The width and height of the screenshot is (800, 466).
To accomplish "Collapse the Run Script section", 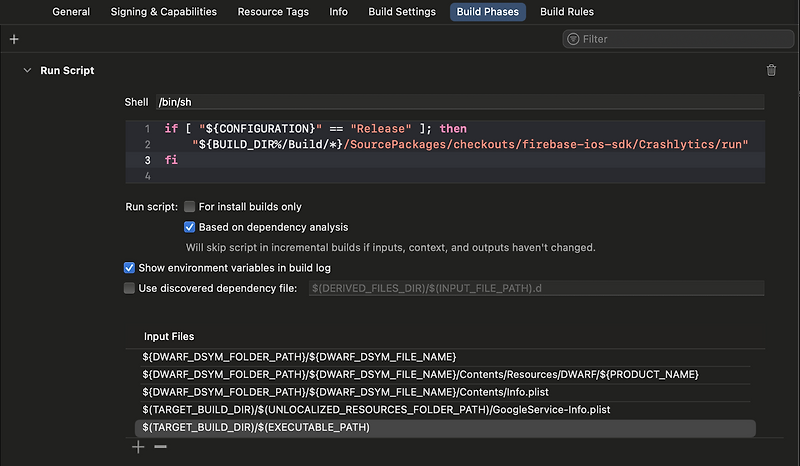I will tap(26, 71).
